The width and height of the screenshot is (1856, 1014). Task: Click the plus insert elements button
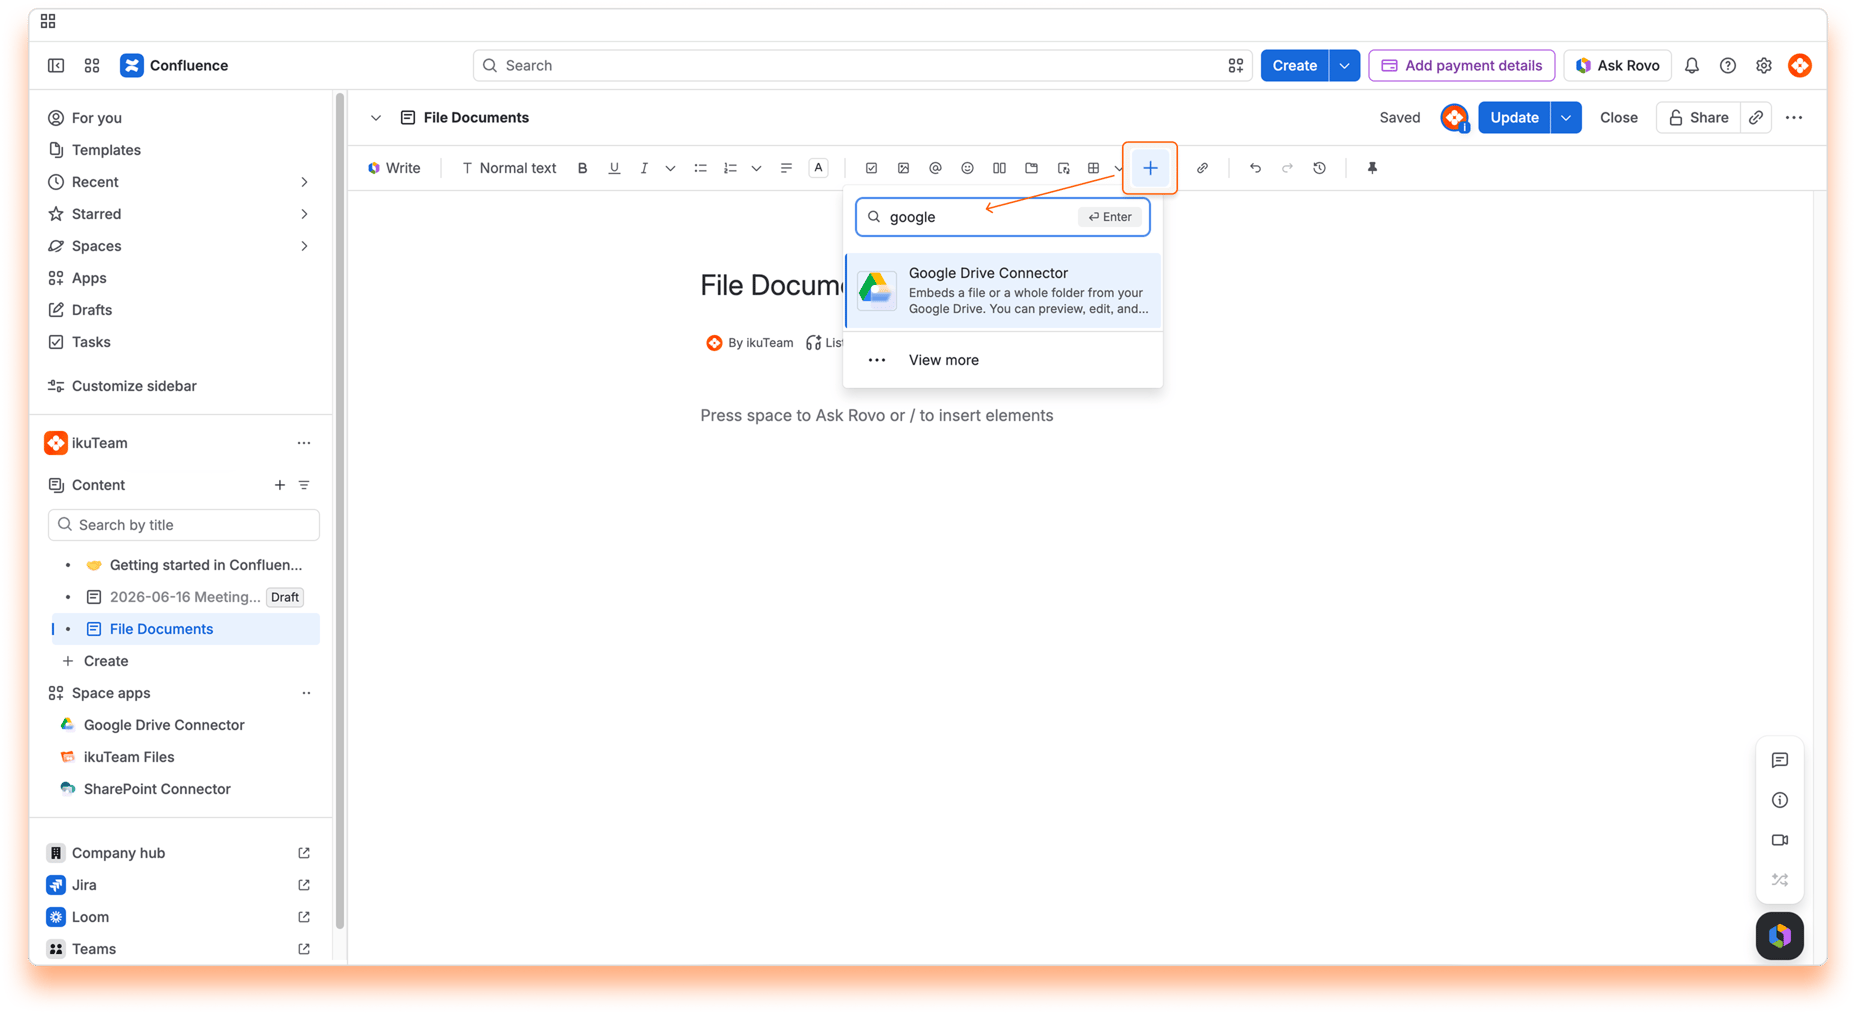click(x=1150, y=168)
